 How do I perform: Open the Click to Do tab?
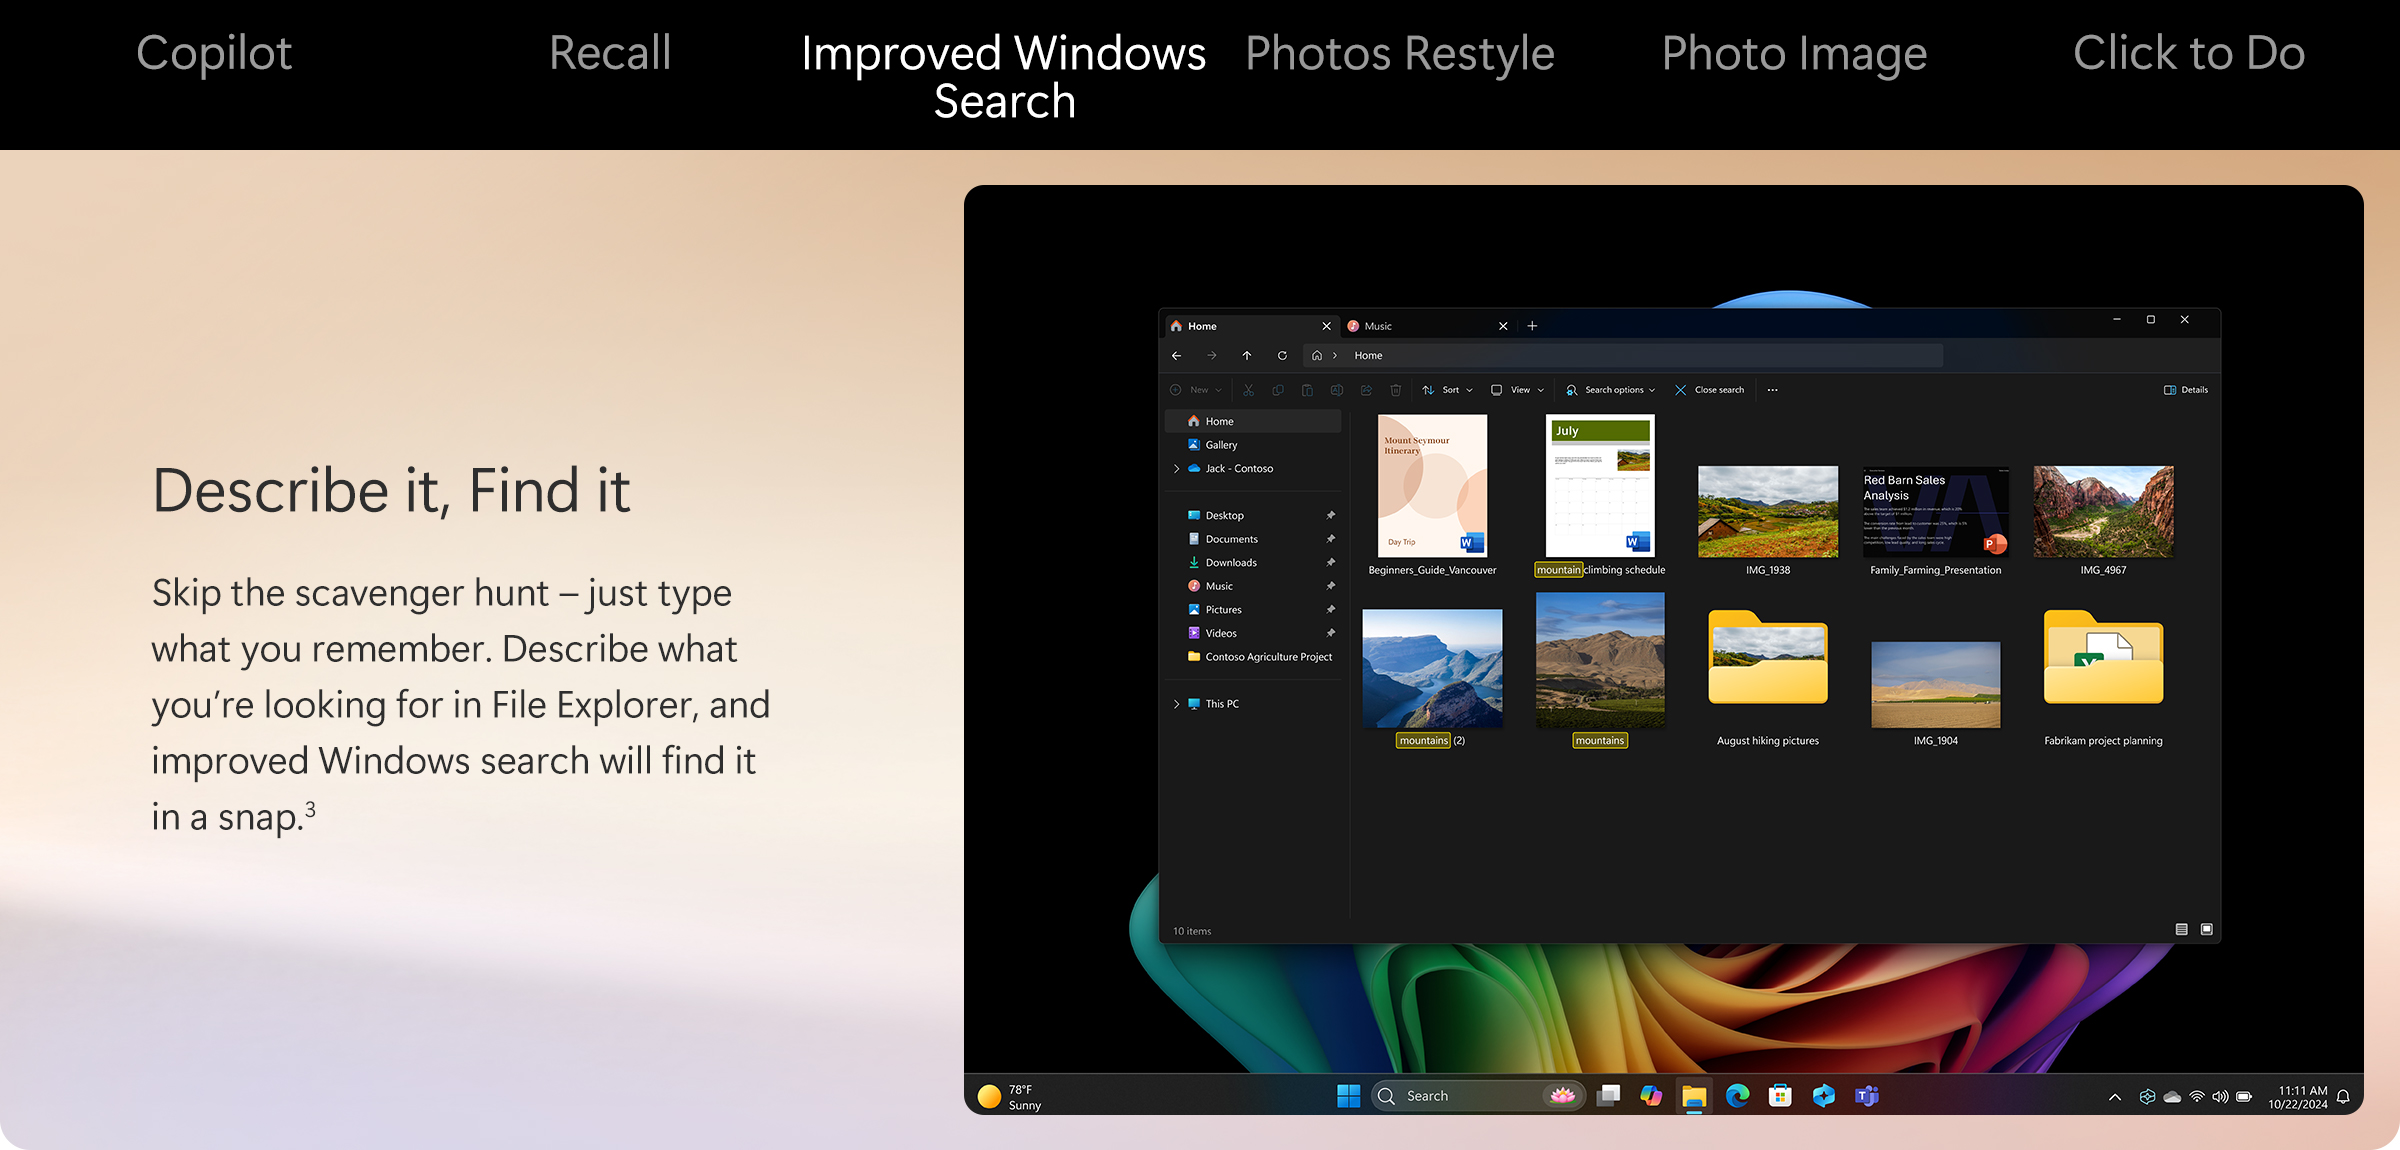tap(2189, 53)
